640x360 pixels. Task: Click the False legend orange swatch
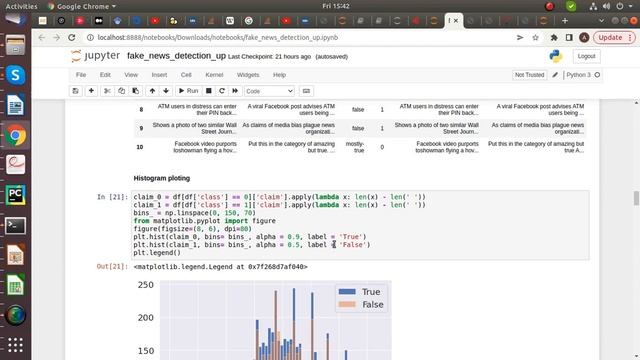[347, 304]
